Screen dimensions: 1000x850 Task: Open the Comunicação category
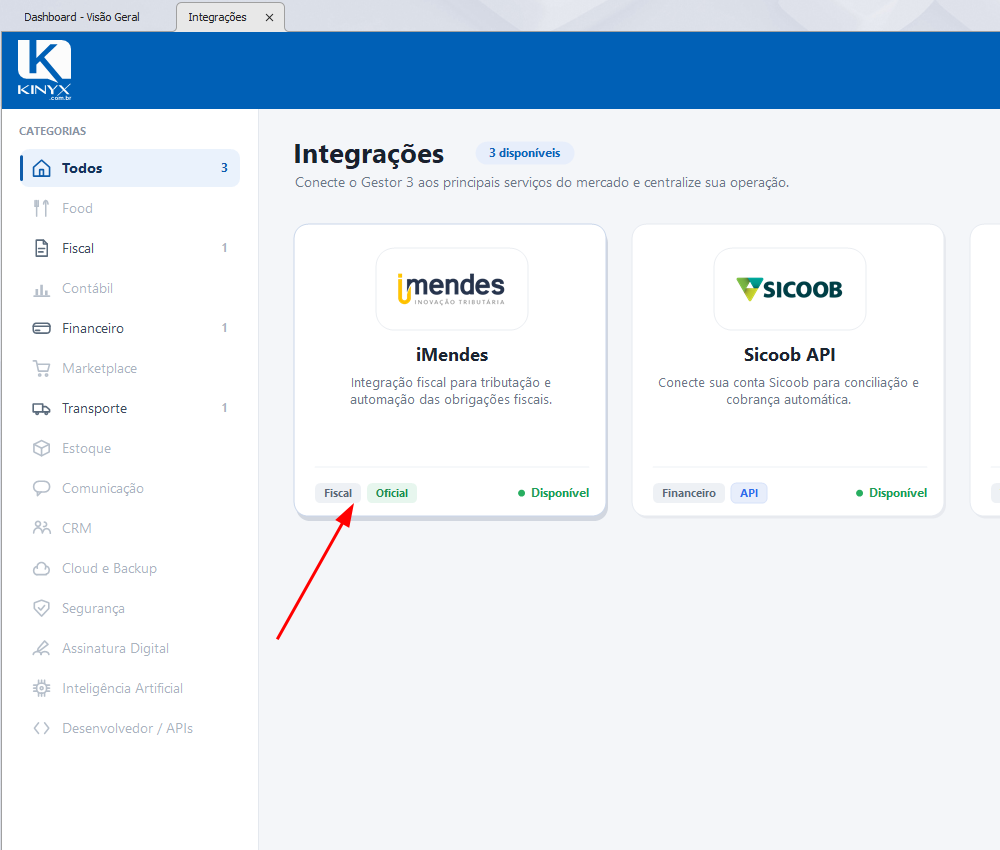pos(130,488)
